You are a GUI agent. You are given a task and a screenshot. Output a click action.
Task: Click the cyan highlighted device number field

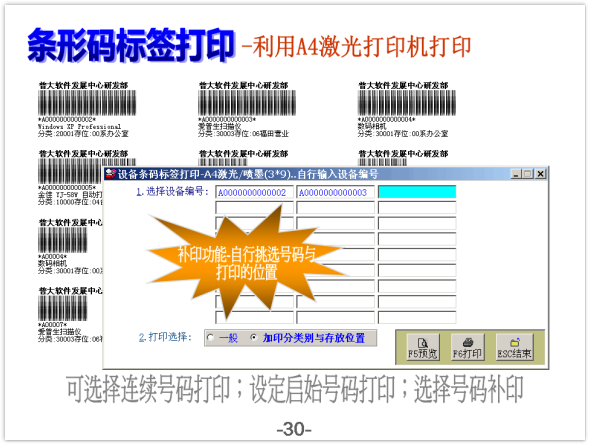tap(417, 192)
